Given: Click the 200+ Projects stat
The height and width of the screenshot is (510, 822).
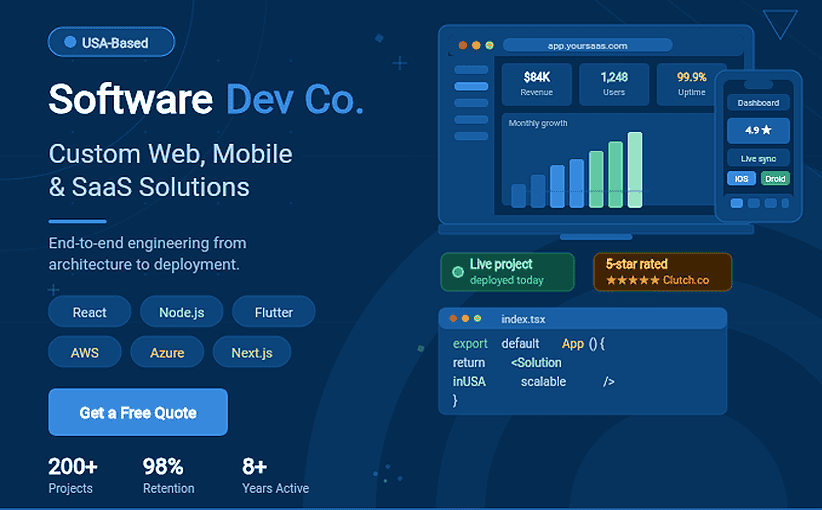Looking at the screenshot, I should click(x=73, y=475).
